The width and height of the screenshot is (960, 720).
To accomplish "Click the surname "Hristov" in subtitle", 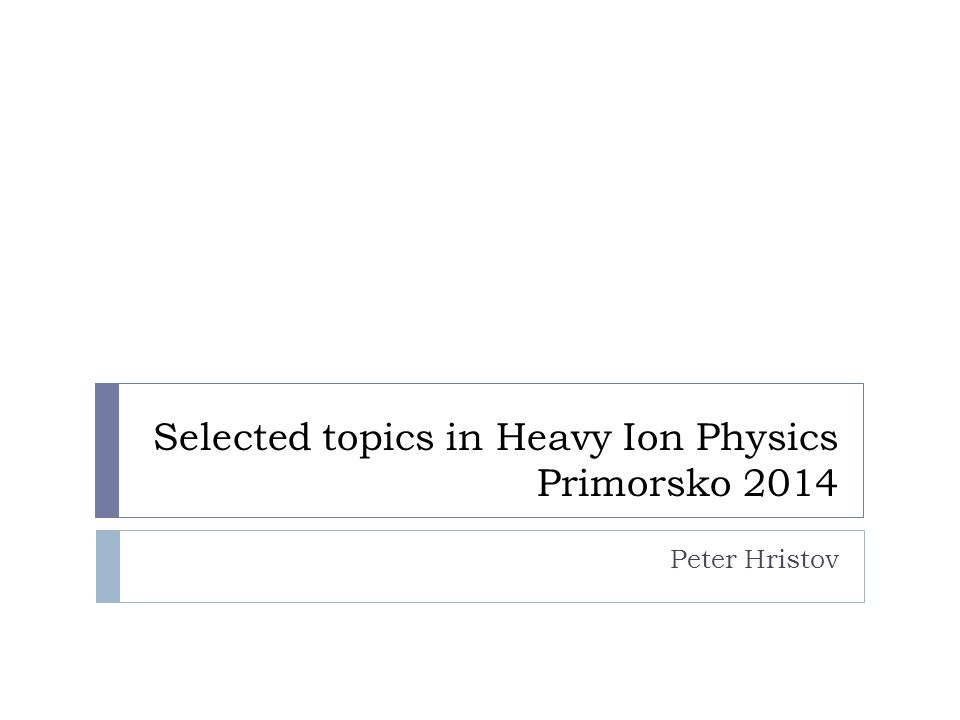I will click(x=792, y=560).
